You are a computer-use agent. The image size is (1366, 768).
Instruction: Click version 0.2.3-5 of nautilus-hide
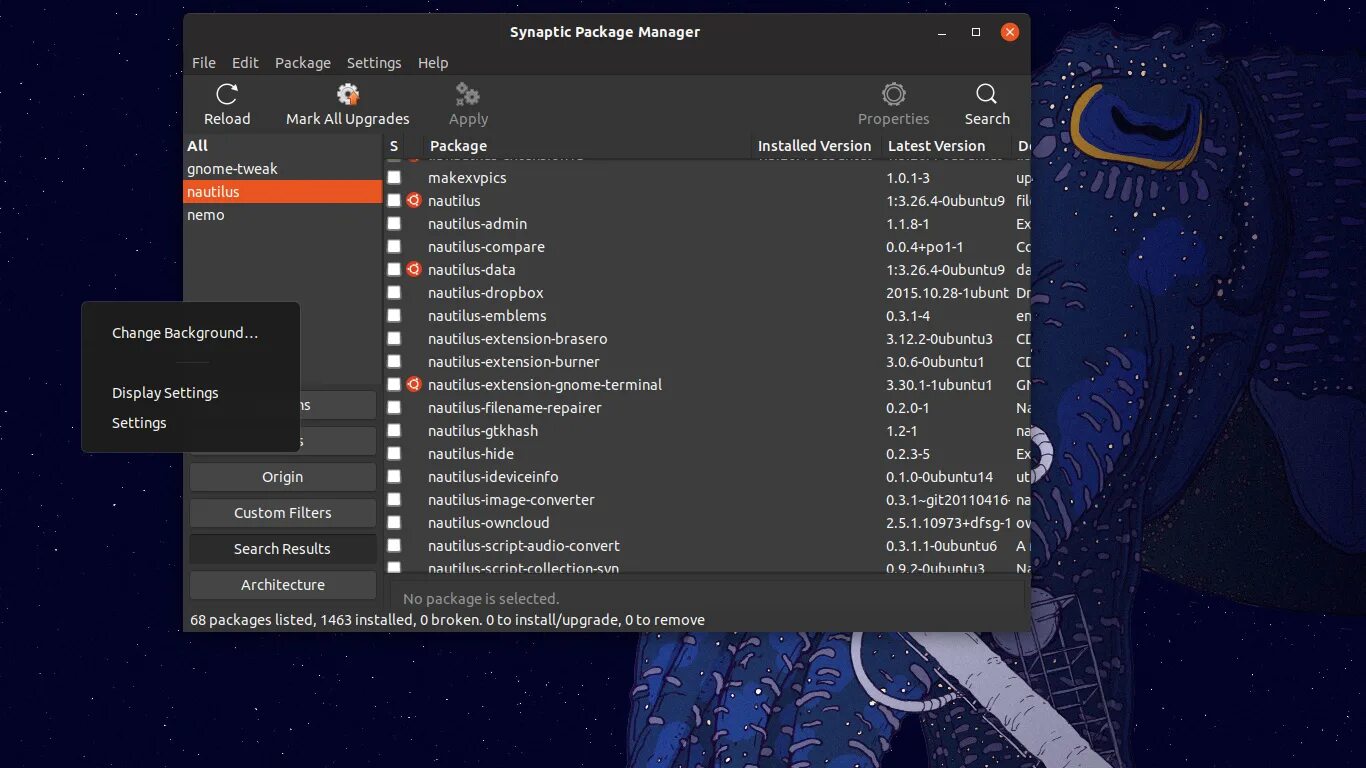click(909, 454)
